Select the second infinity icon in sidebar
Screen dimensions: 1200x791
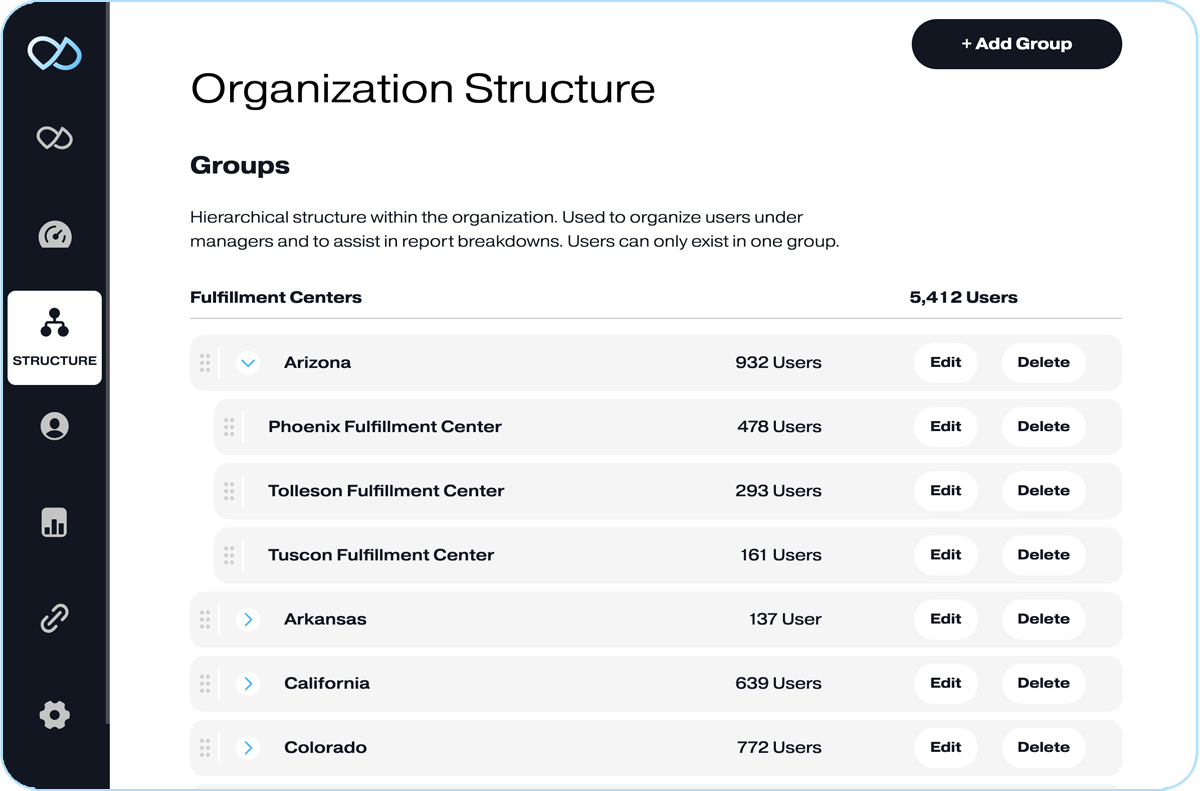[x=55, y=139]
